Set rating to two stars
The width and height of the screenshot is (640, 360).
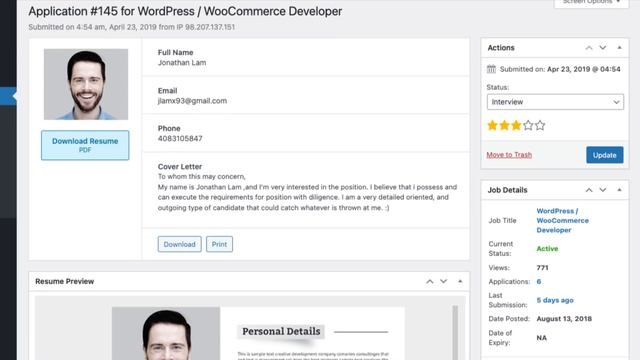click(x=504, y=125)
